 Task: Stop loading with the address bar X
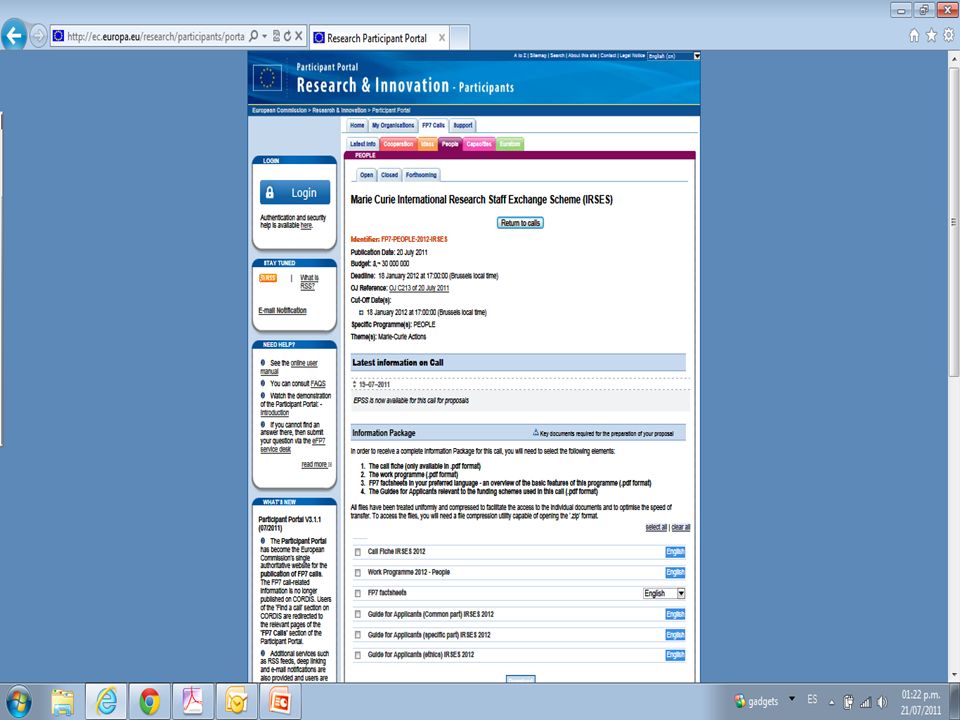[x=299, y=36]
